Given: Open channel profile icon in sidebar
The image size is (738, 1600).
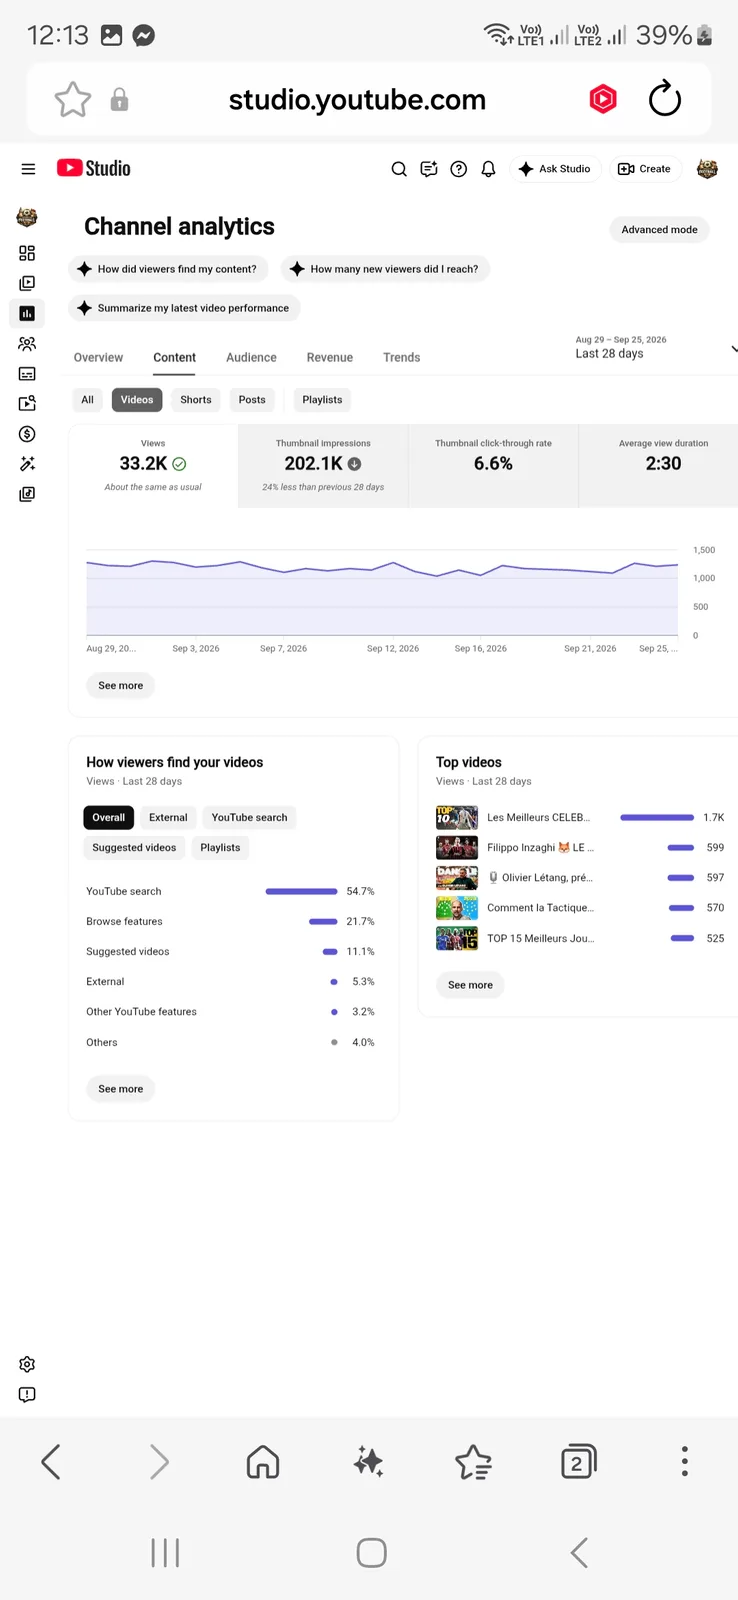Looking at the screenshot, I should pyautogui.click(x=27, y=217).
